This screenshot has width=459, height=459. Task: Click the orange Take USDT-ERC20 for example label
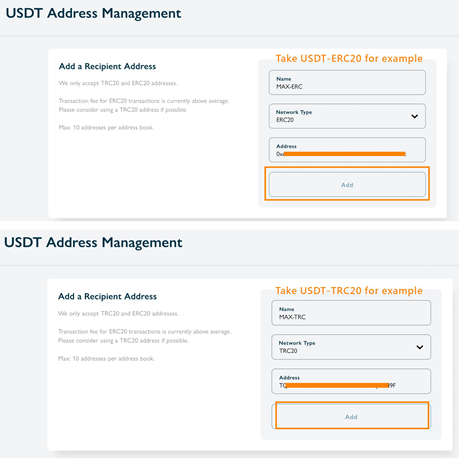pos(349,58)
